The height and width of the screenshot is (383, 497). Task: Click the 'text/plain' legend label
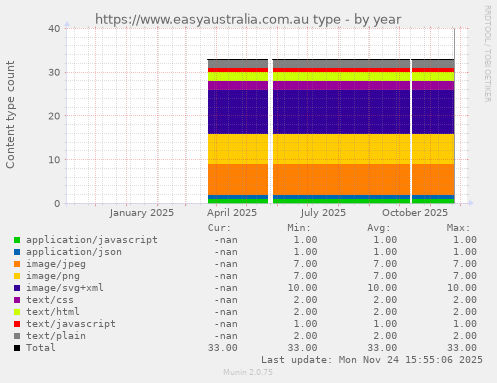click(x=56, y=336)
